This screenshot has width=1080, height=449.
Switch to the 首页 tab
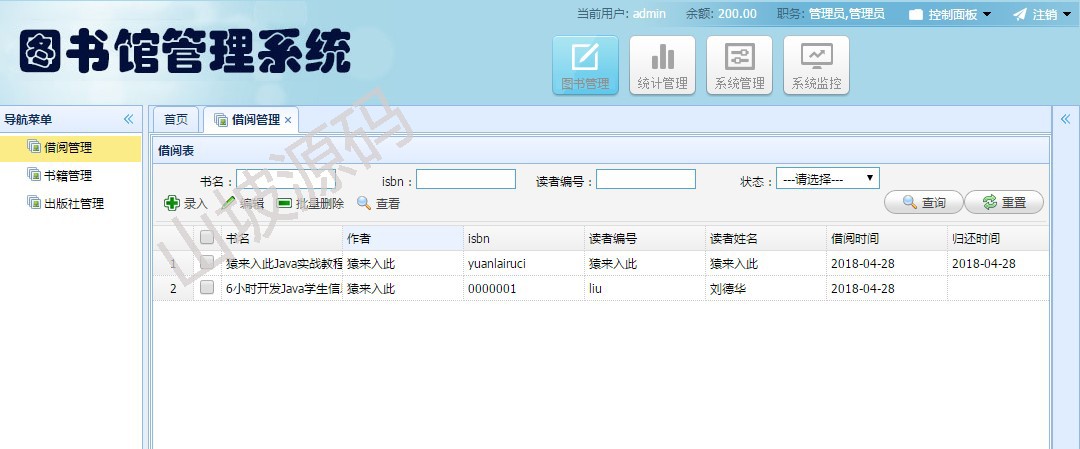(176, 119)
